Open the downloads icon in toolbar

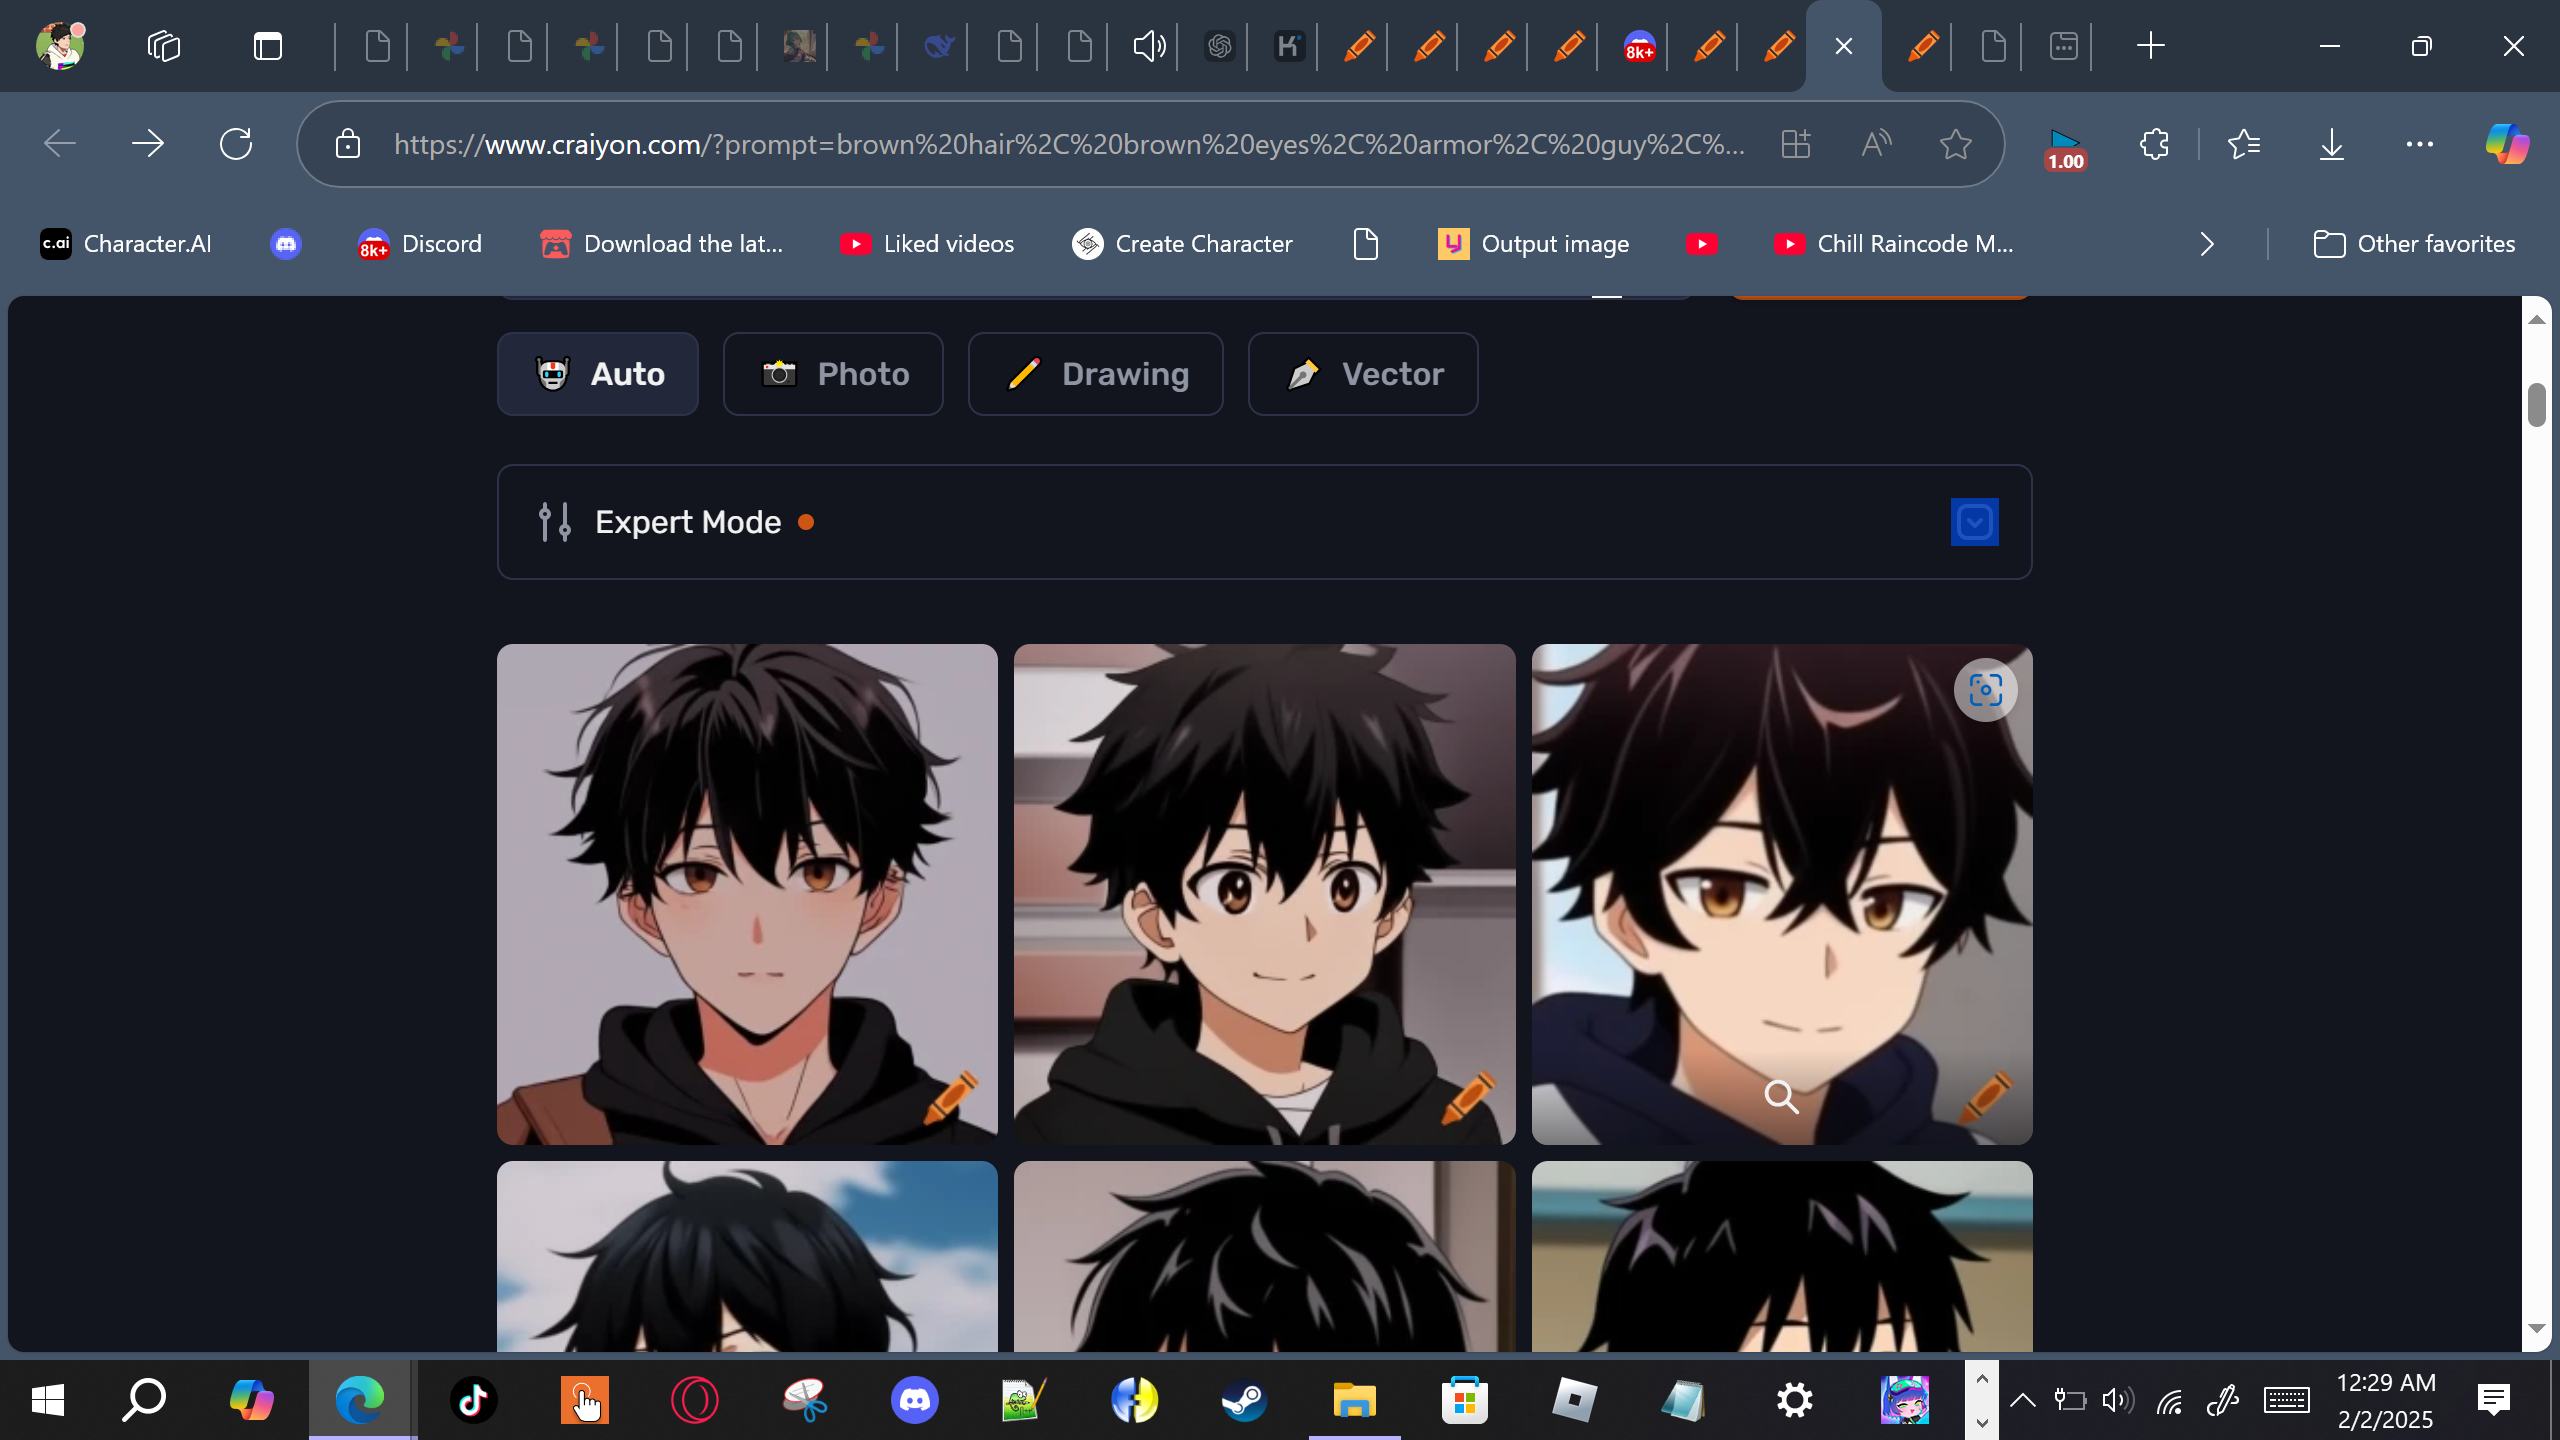tap(2331, 144)
